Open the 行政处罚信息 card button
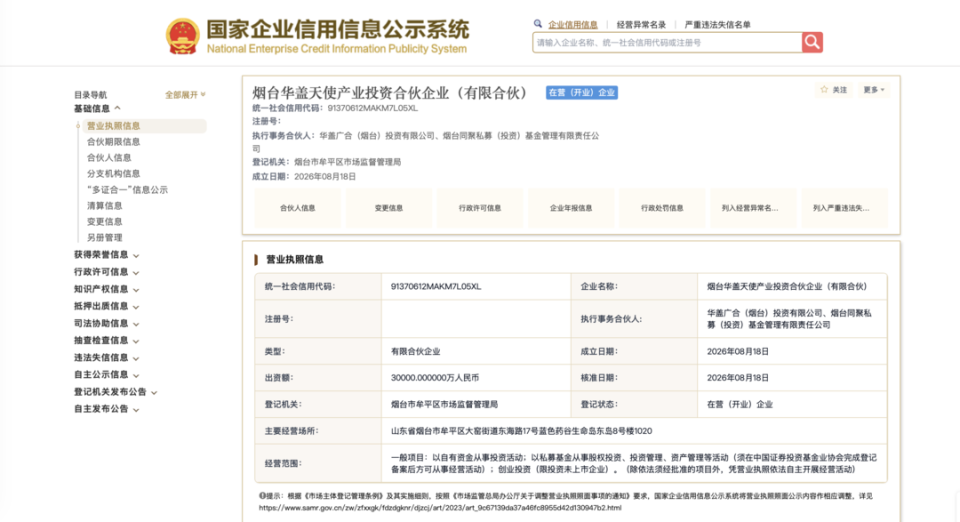Viewport: 960px width, 522px height. [662, 208]
